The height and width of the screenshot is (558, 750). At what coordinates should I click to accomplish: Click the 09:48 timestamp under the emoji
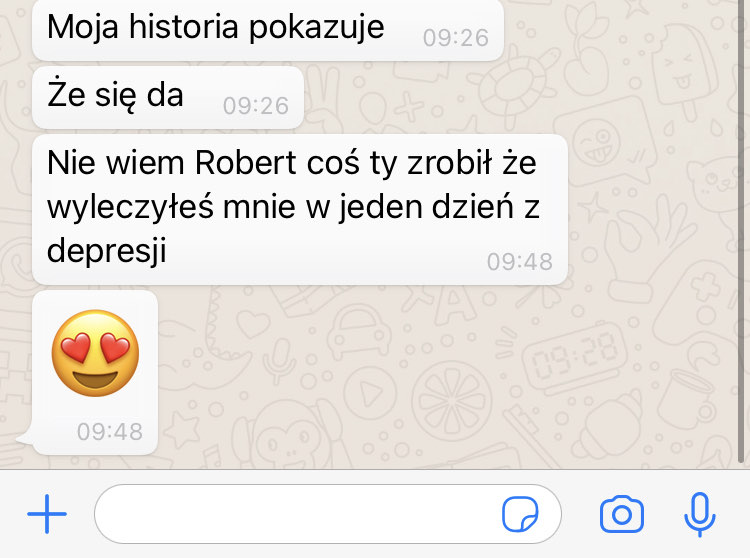pos(110,431)
